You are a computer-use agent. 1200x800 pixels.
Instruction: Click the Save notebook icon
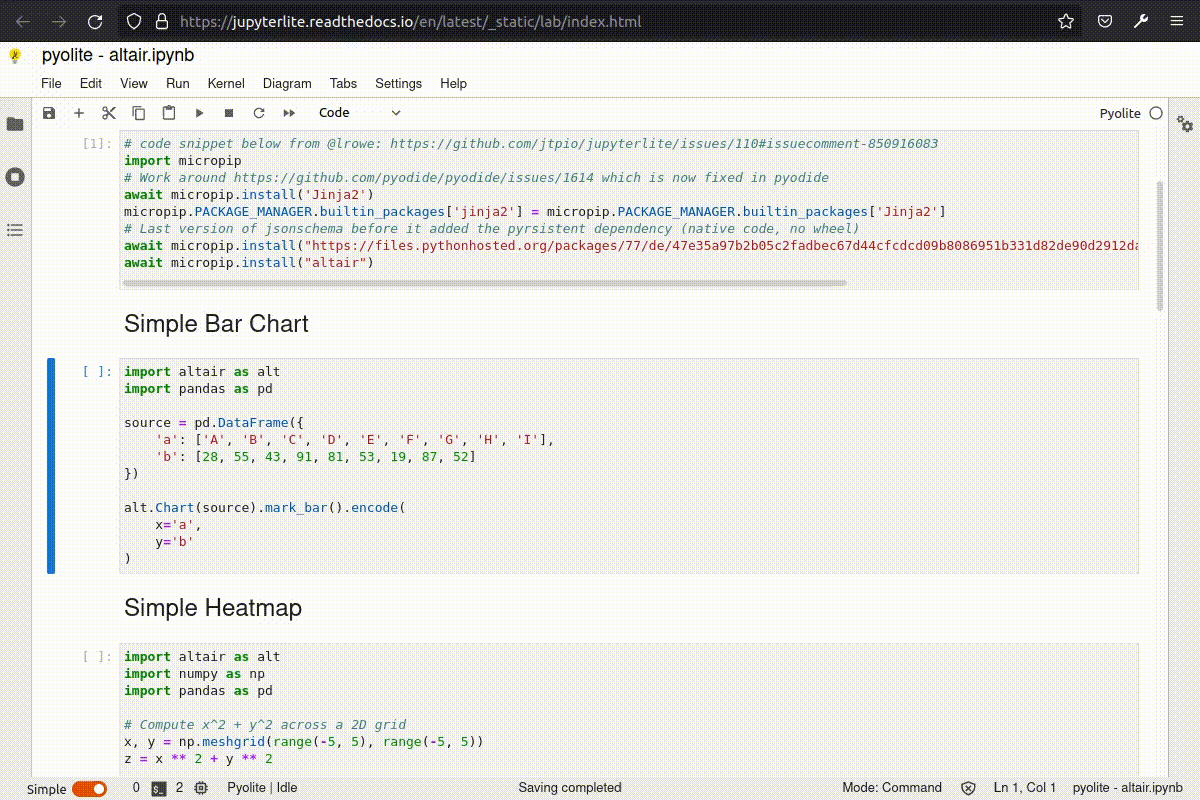(49, 113)
